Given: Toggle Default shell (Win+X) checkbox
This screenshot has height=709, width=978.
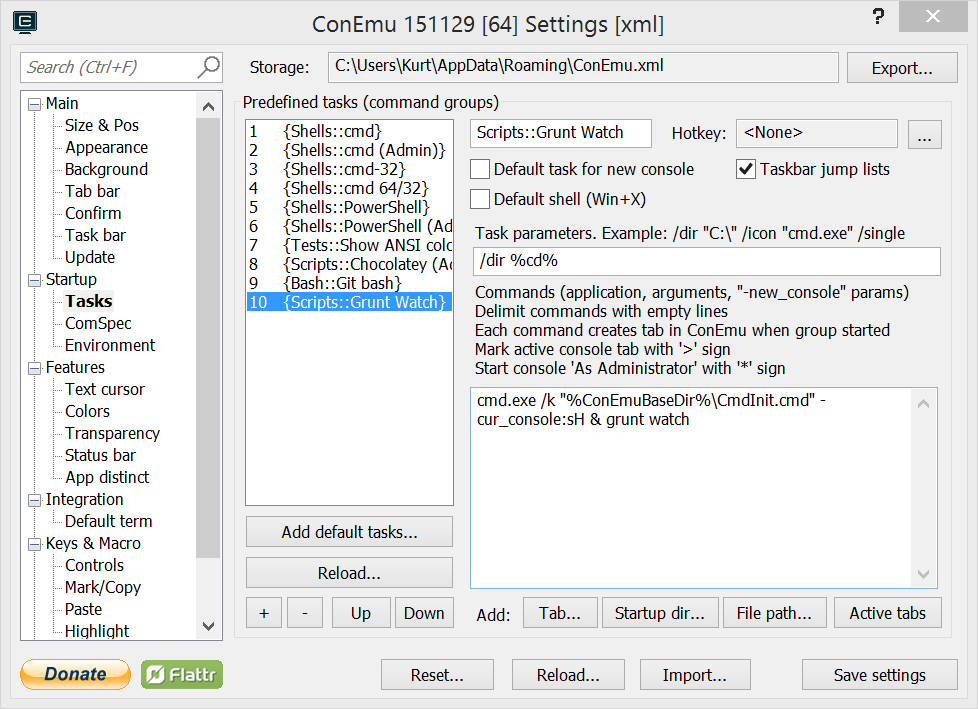Looking at the screenshot, I should pyautogui.click(x=480, y=199).
